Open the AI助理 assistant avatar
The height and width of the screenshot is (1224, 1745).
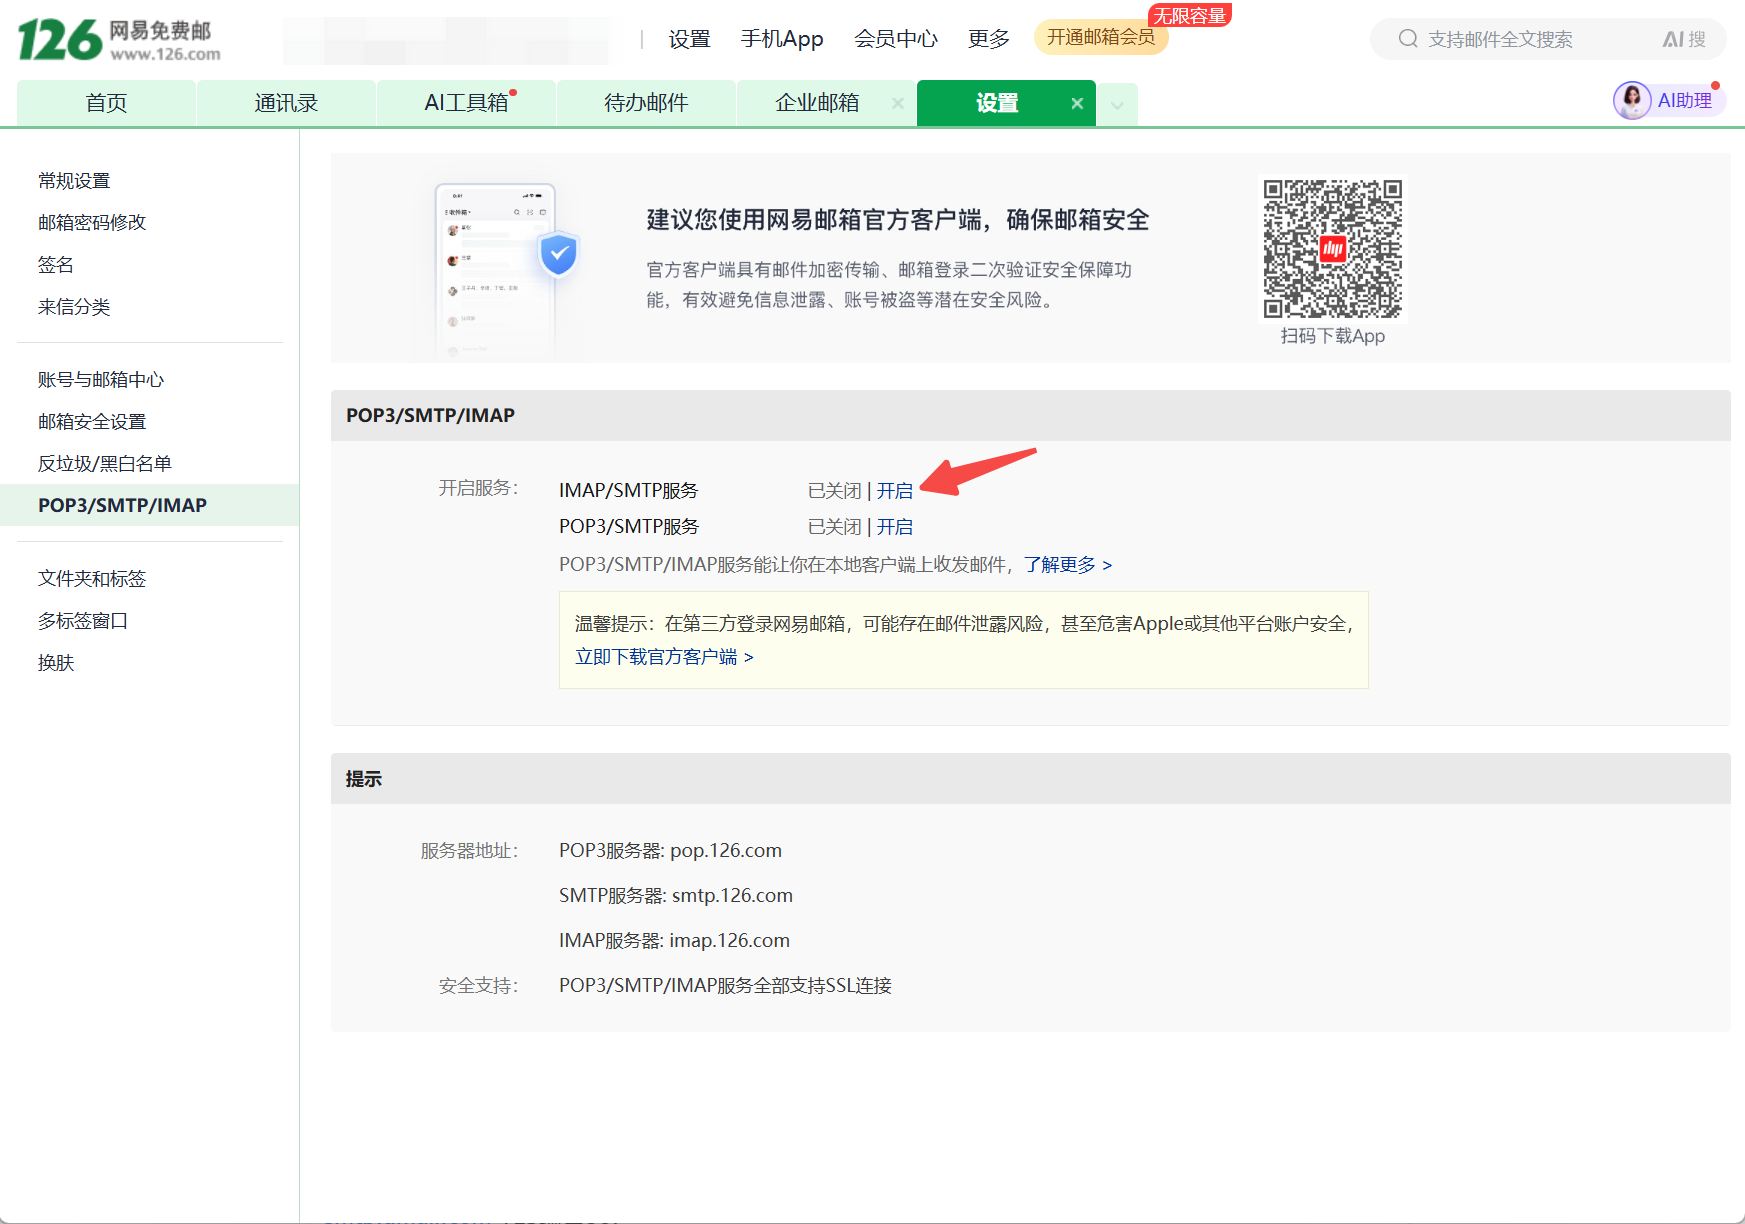[x=1632, y=101]
